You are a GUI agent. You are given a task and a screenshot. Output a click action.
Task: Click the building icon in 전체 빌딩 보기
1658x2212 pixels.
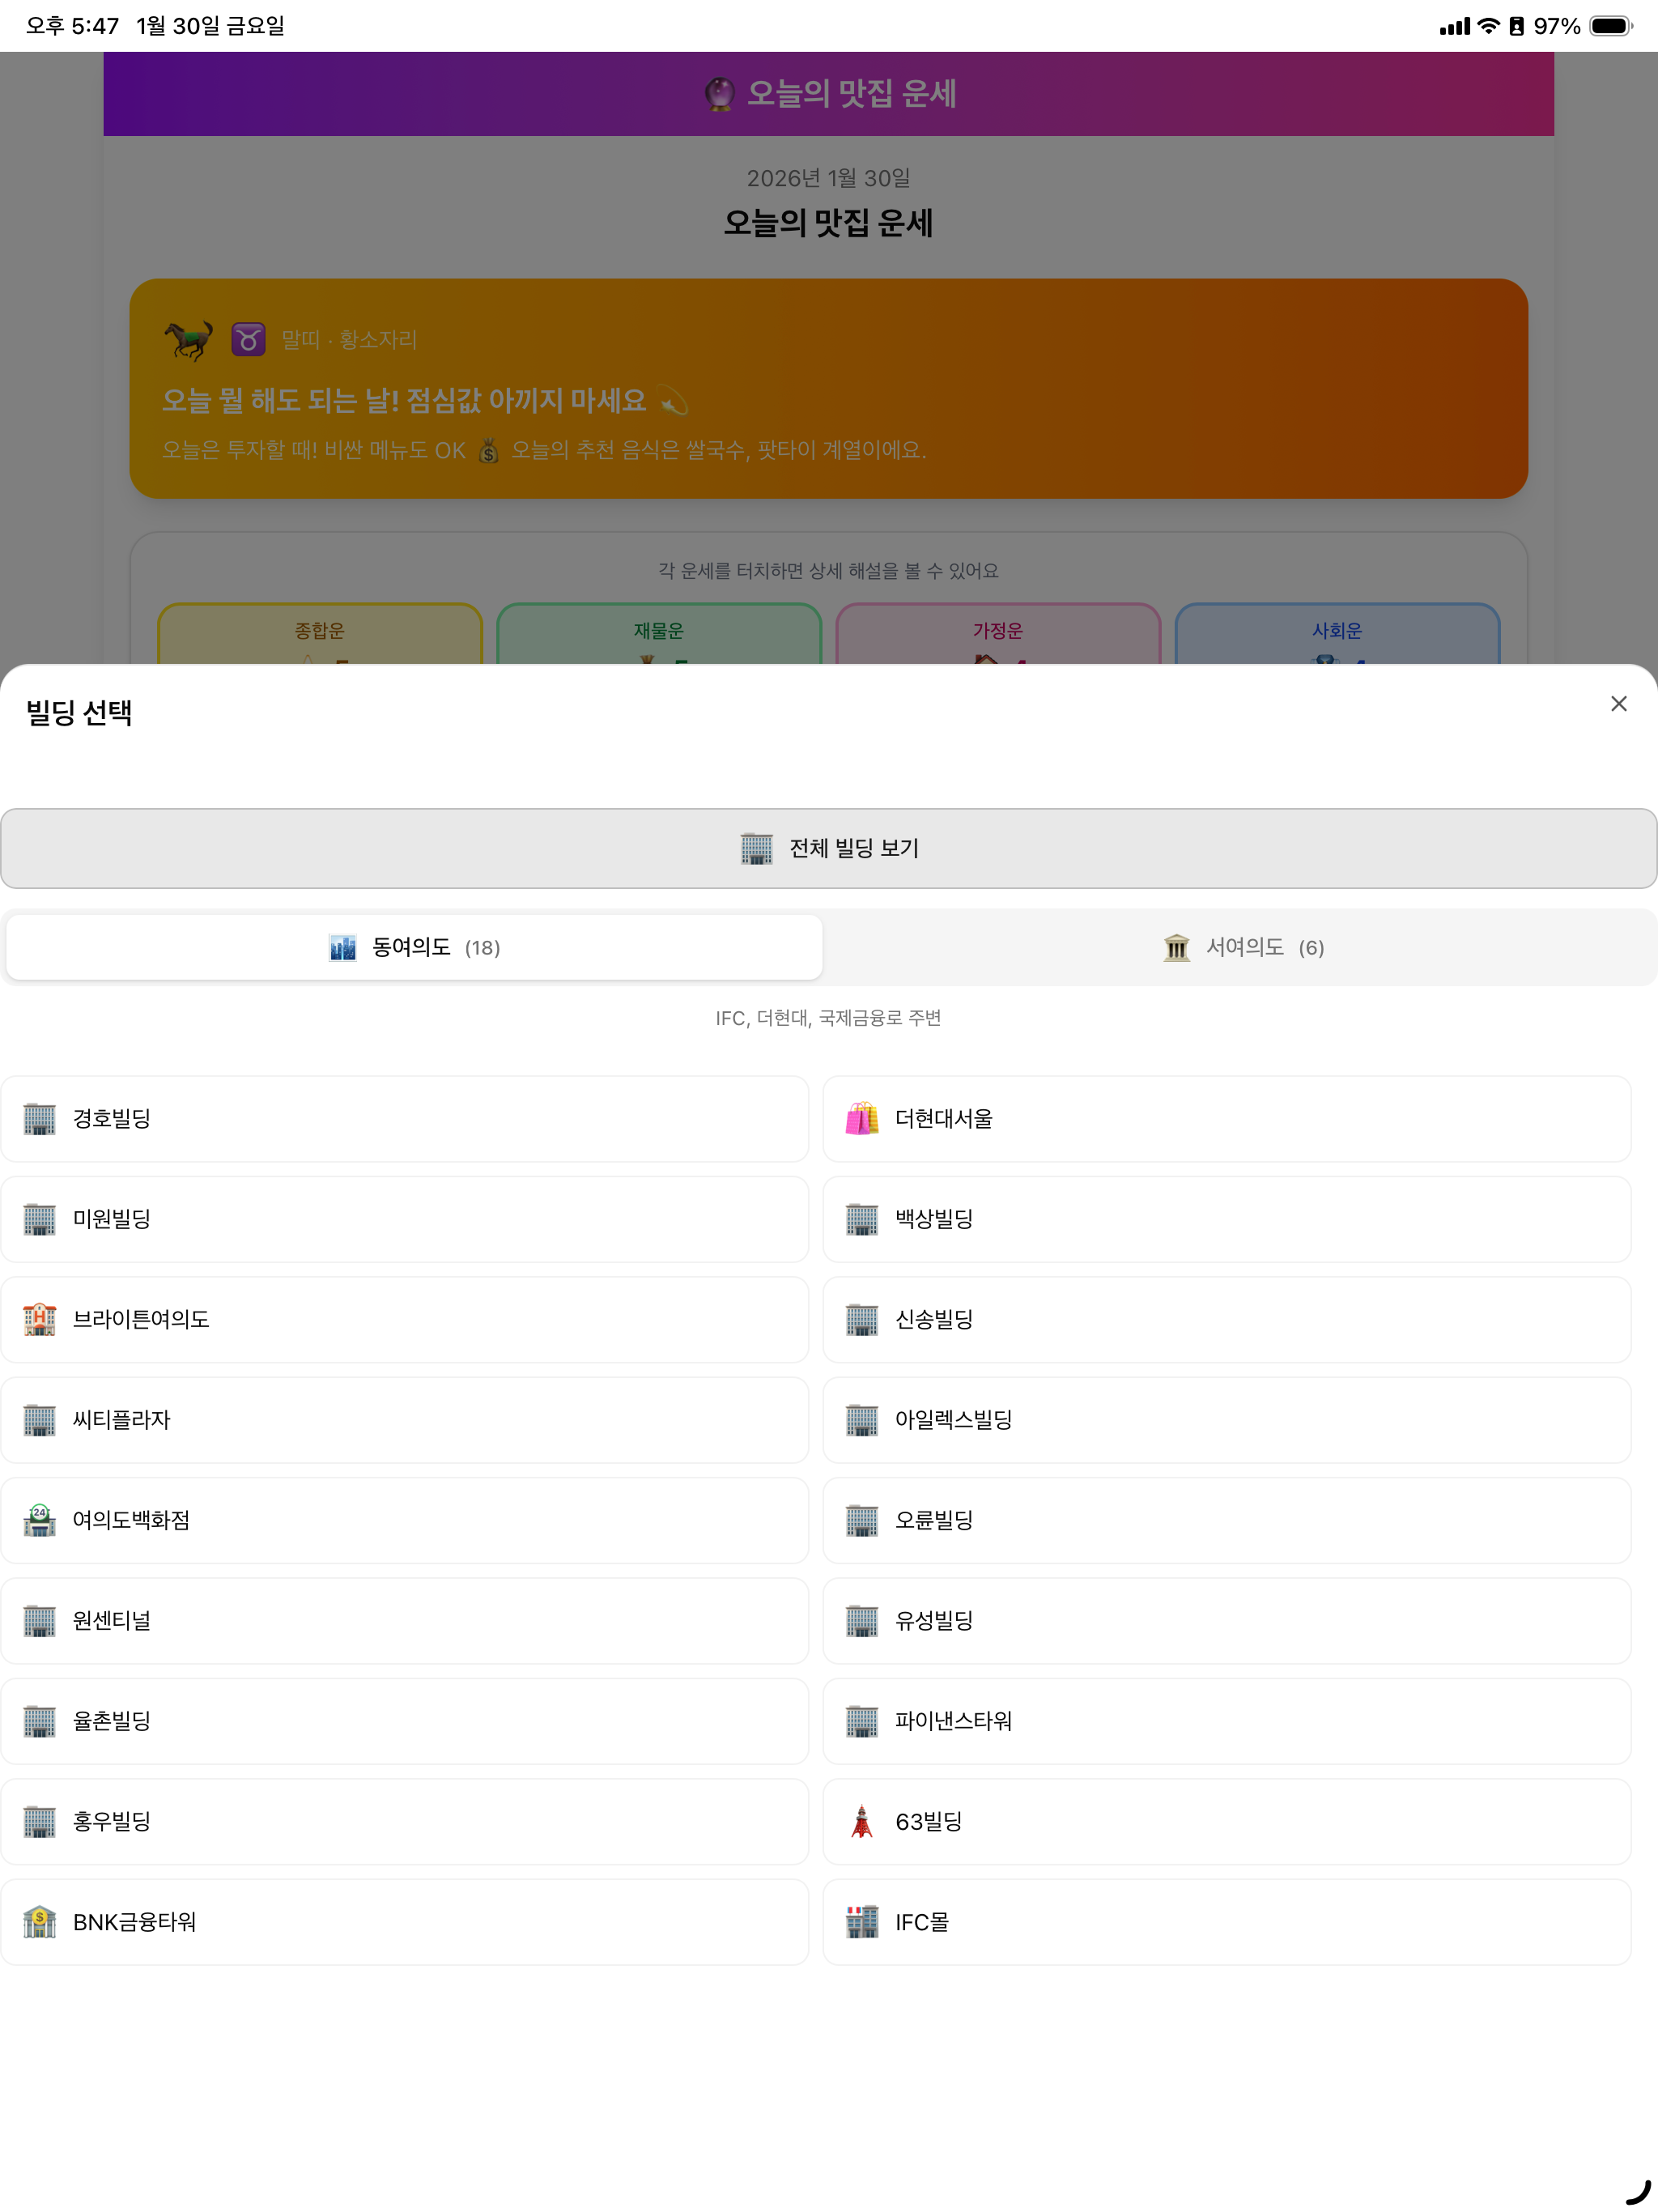[x=757, y=848]
